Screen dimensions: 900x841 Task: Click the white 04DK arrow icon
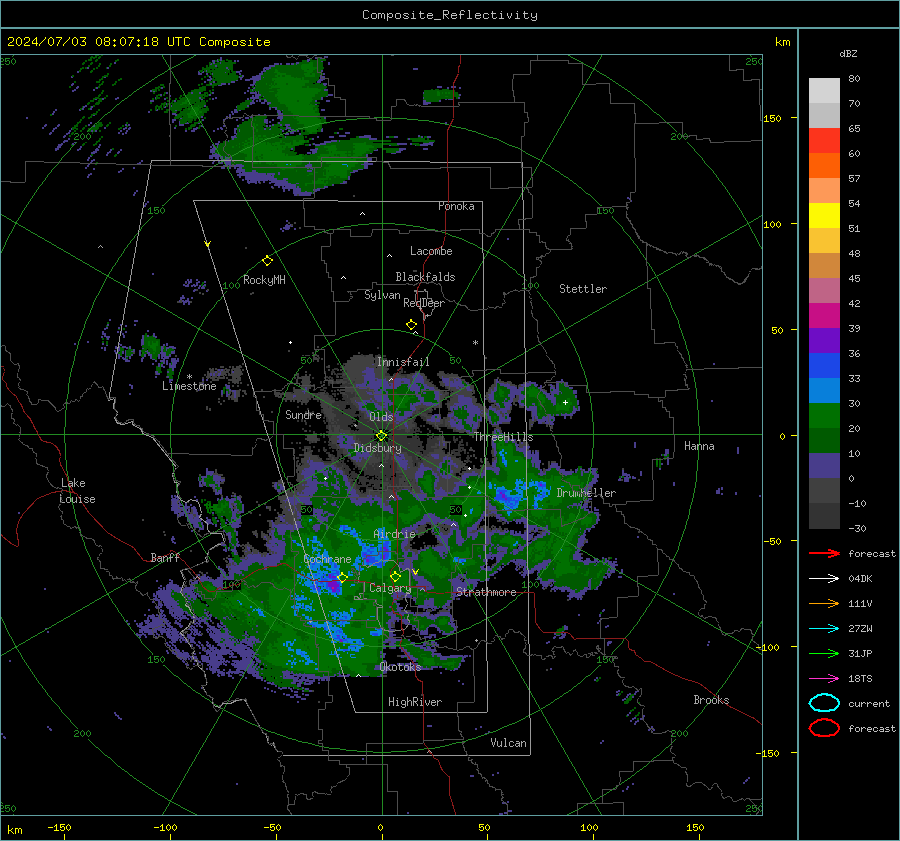tap(824, 578)
